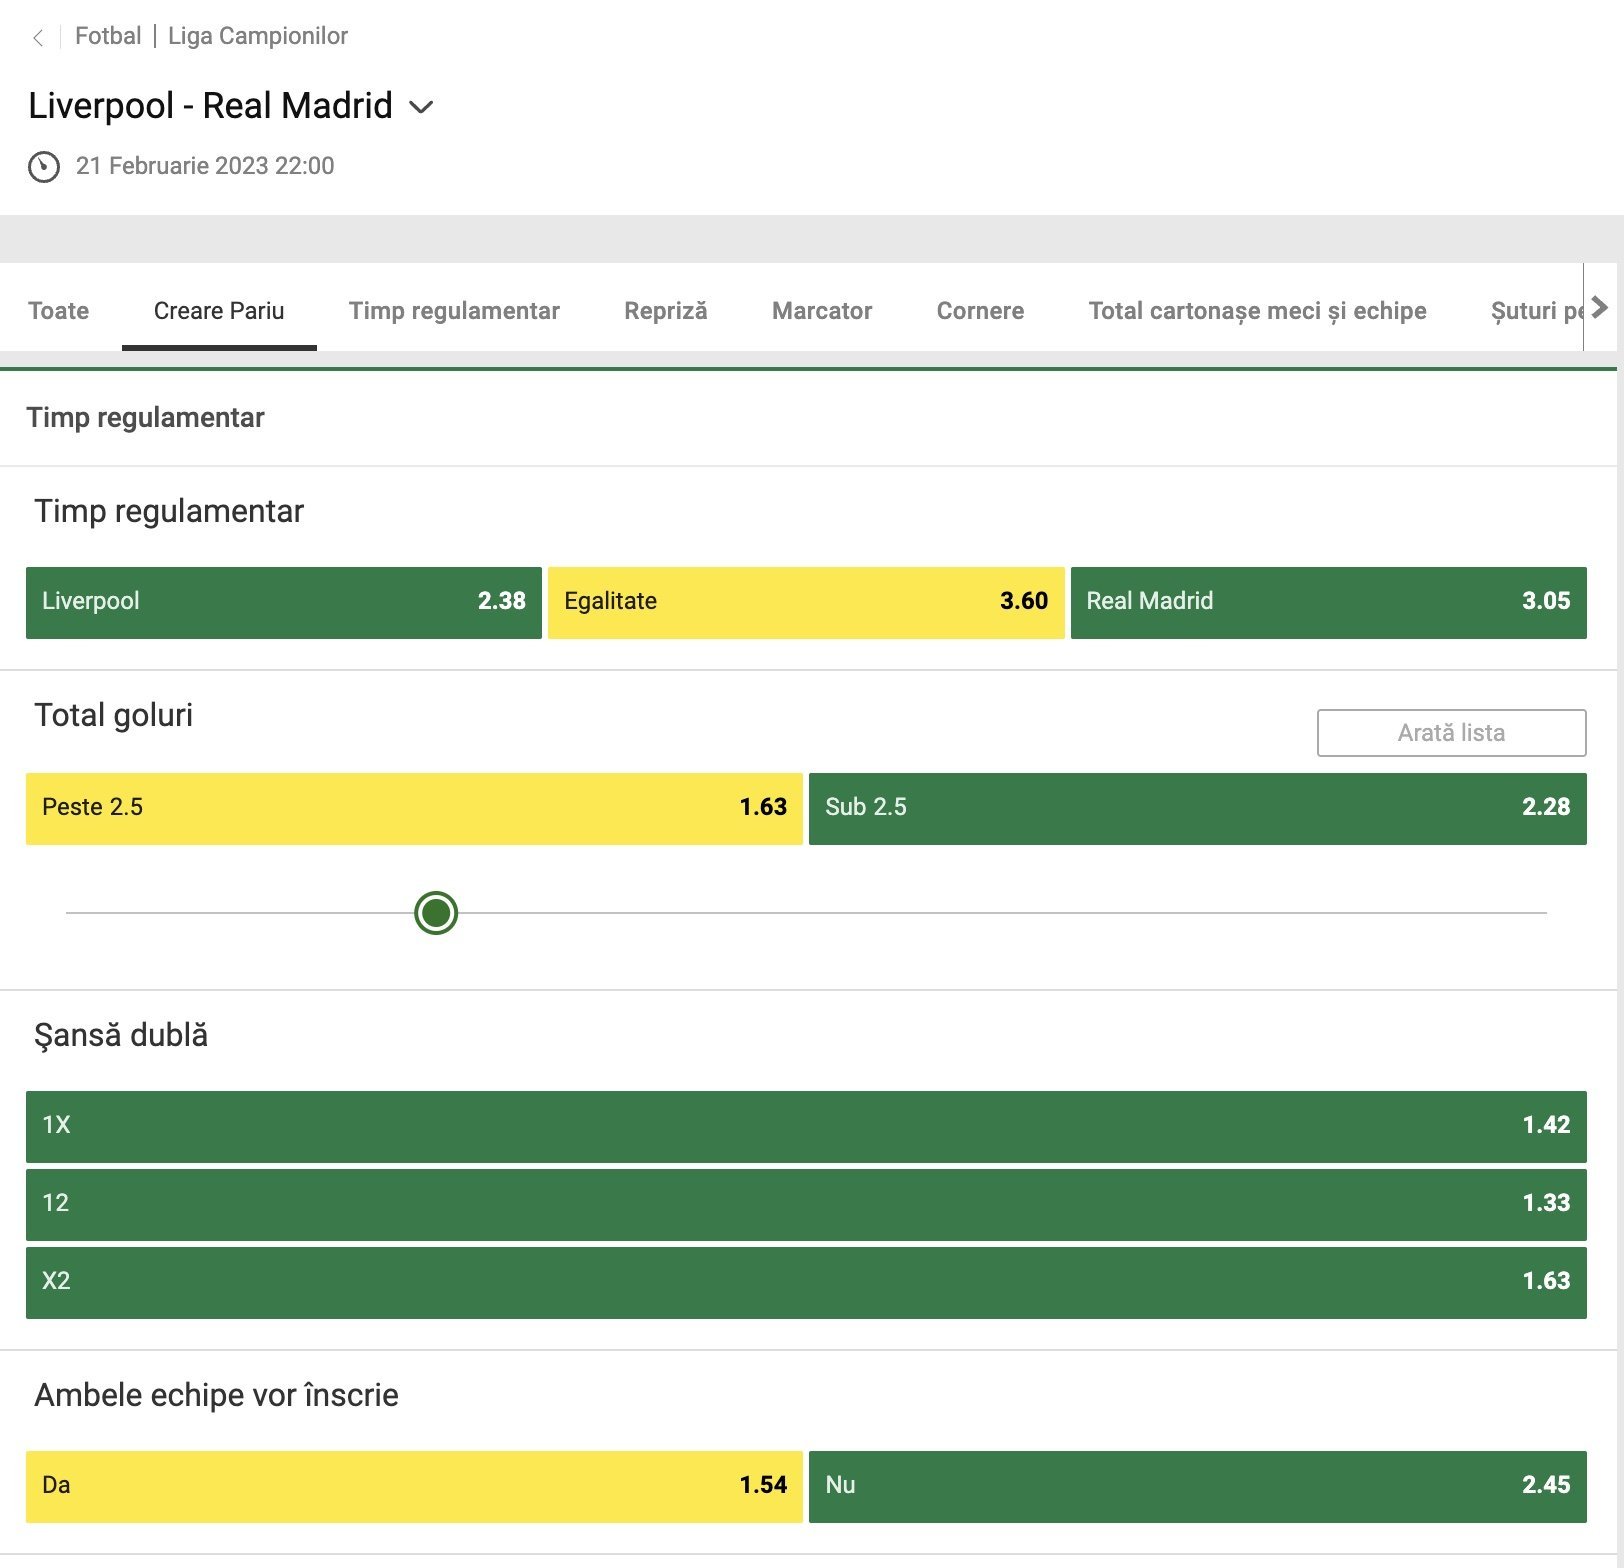Pick Real Madrid at 3.05
Viewport: 1624px width, 1568px height.
pyautogui.click(x=1329, y=603)
